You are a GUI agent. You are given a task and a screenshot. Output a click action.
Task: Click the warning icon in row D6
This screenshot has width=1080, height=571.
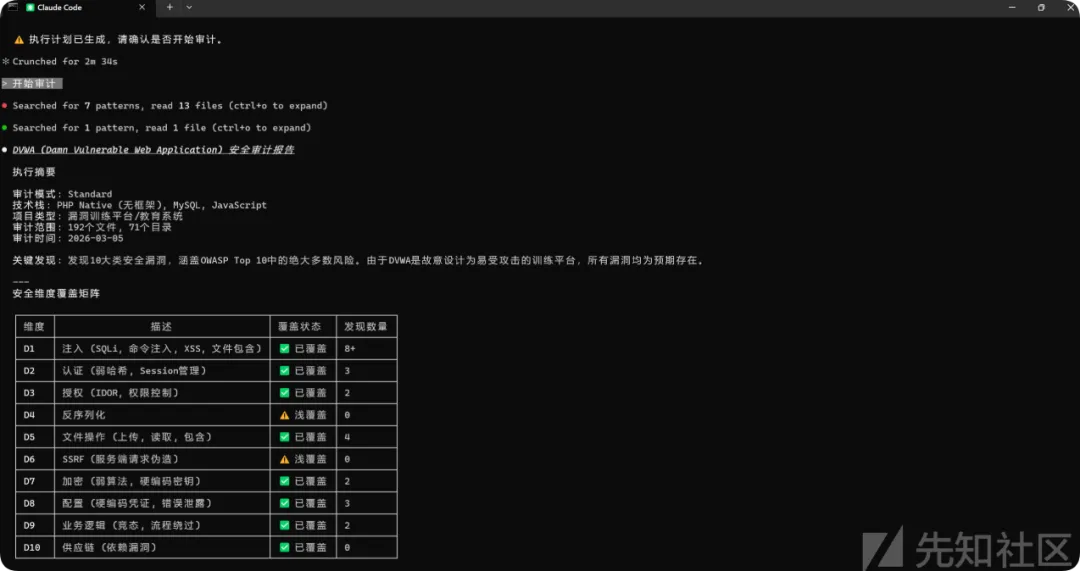pos(284,459)
